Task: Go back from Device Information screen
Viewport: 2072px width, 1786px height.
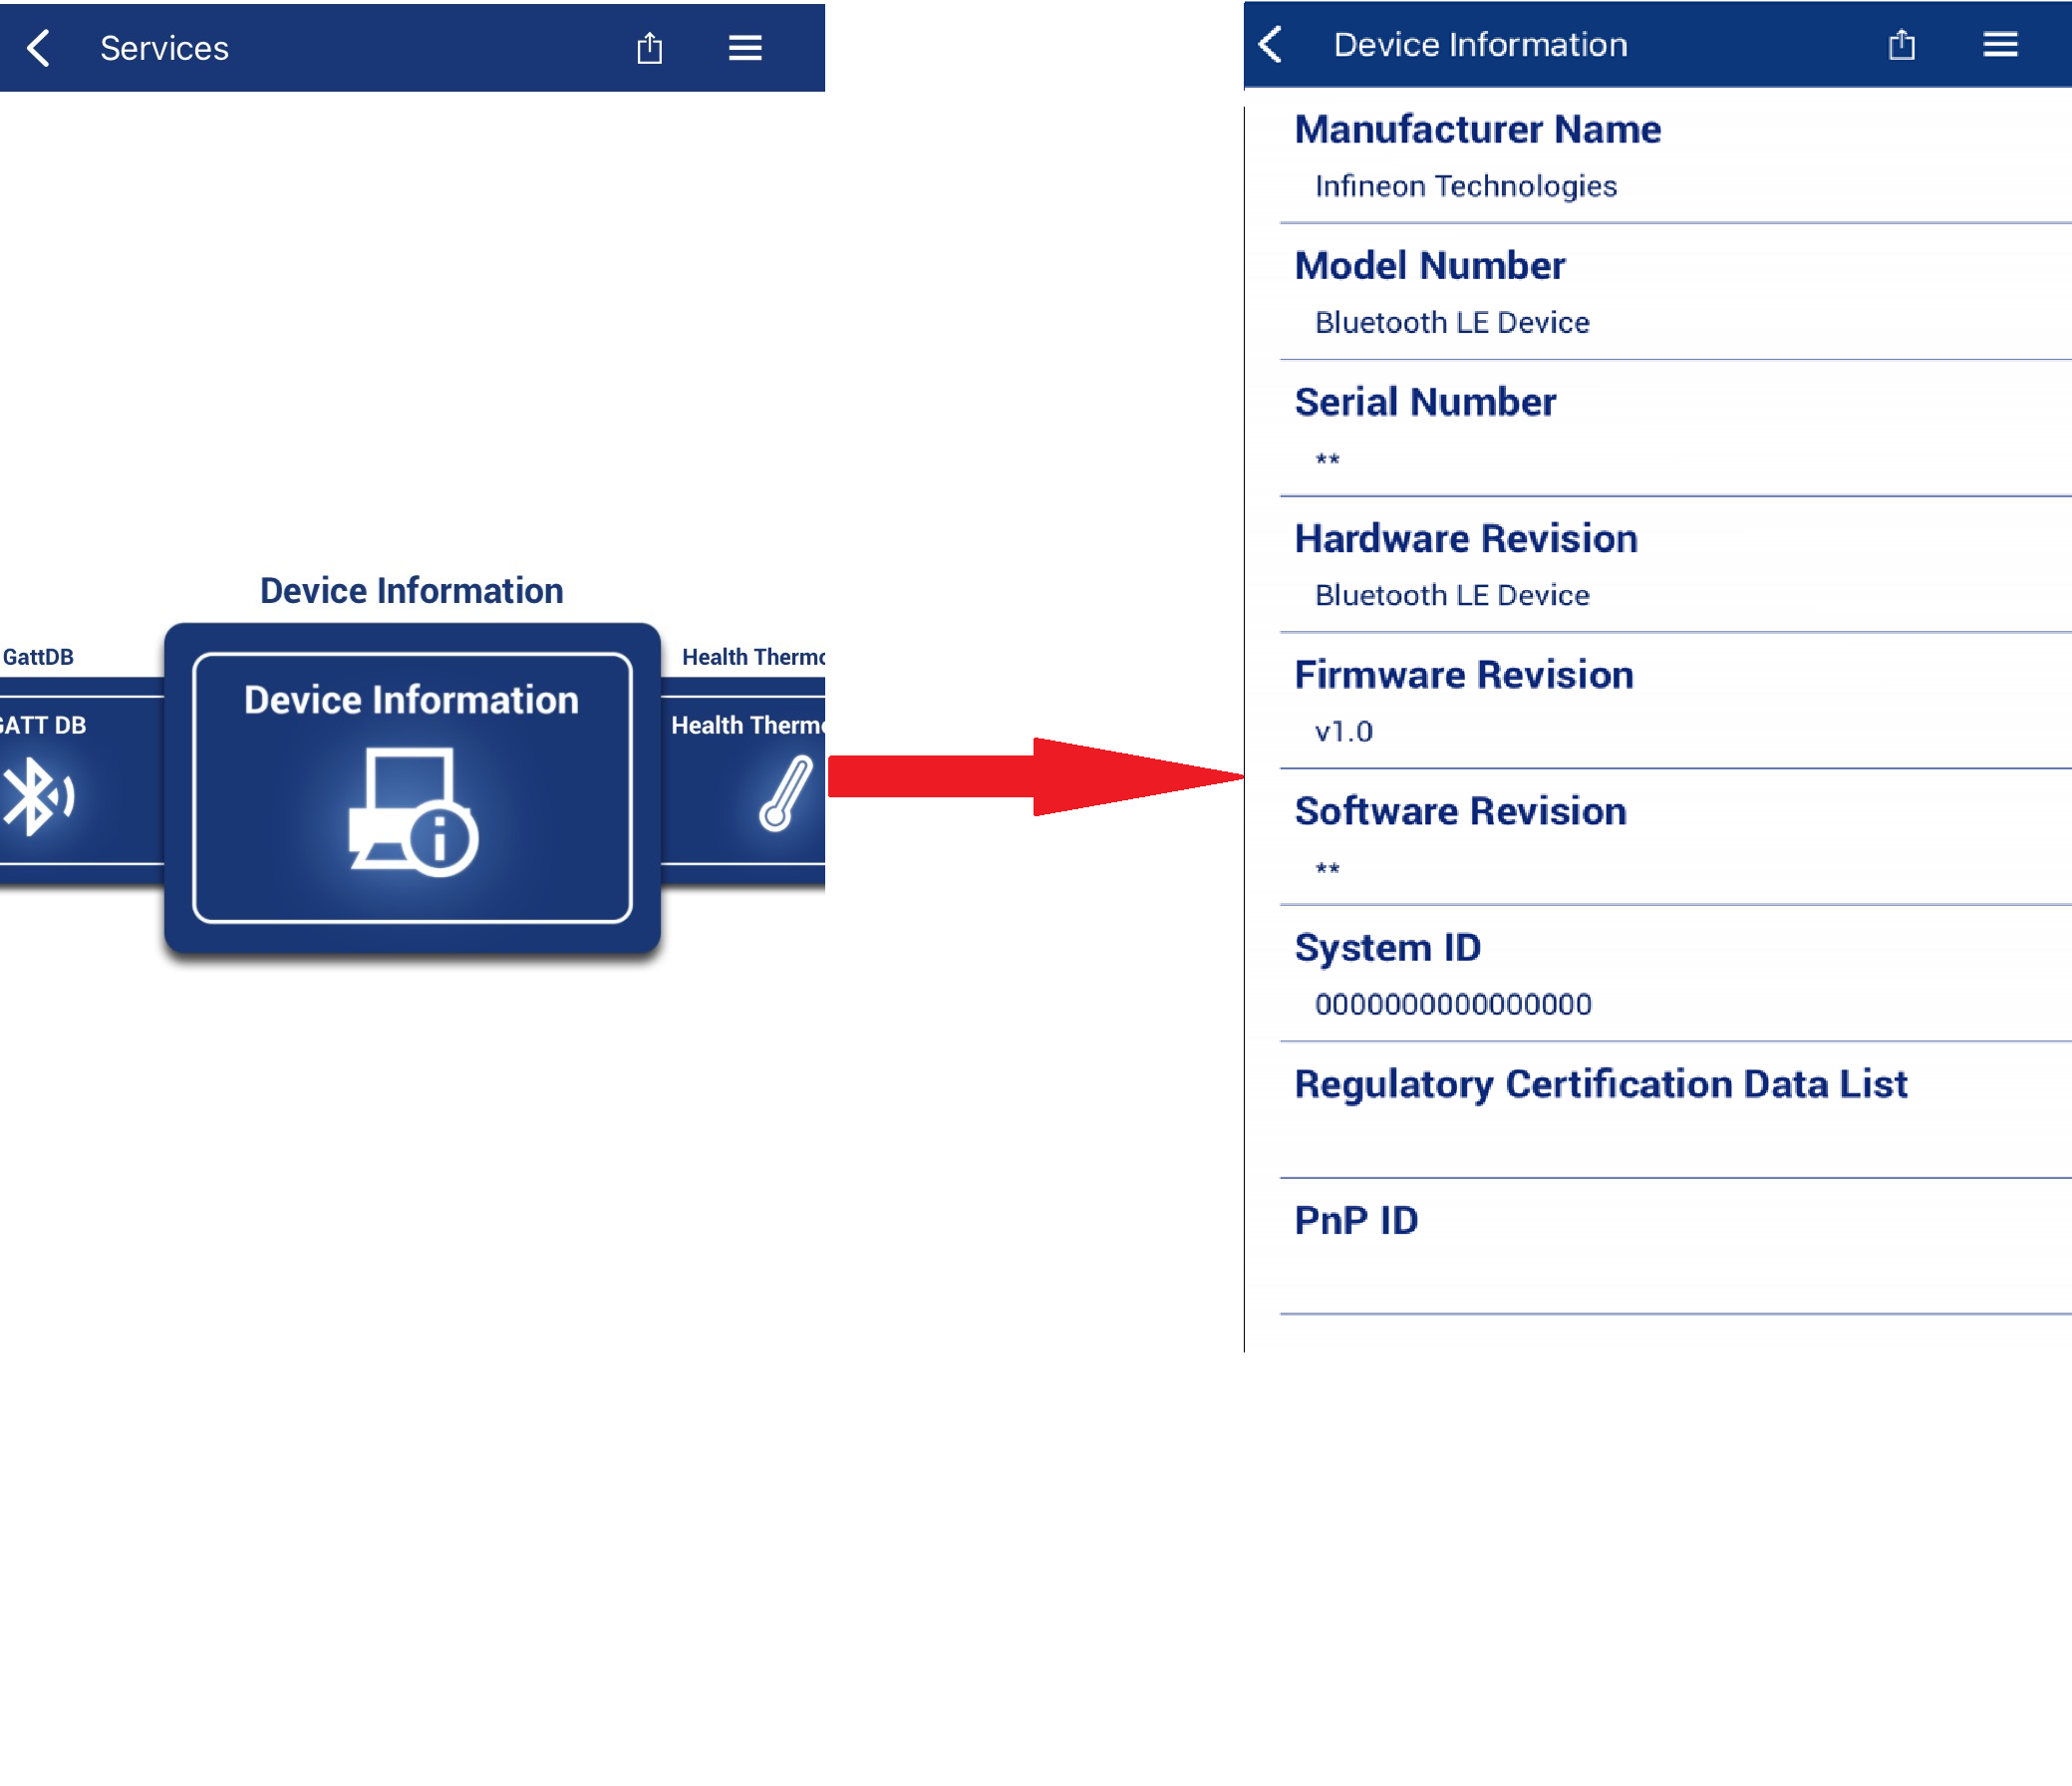Action: coord(1270,44)
